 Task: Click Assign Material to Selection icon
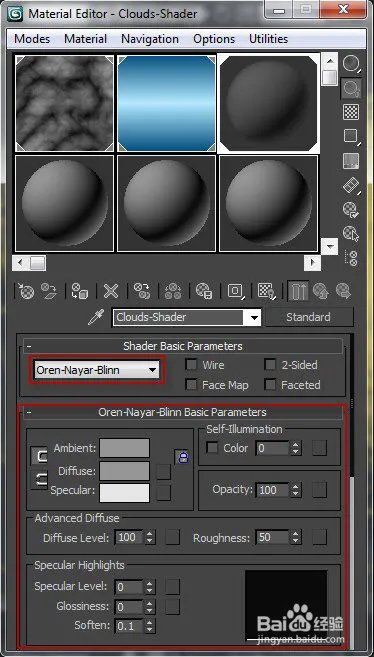pyautogui.click(x=79, y=290)
